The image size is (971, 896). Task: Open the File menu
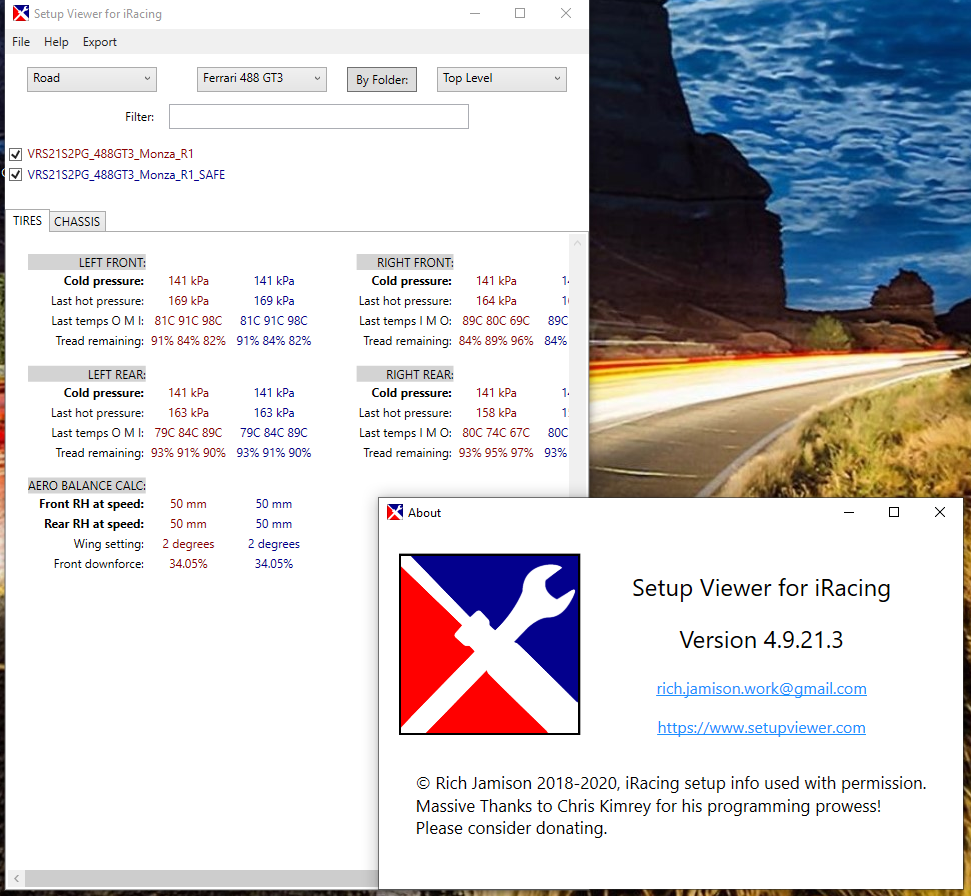[21, 42]
